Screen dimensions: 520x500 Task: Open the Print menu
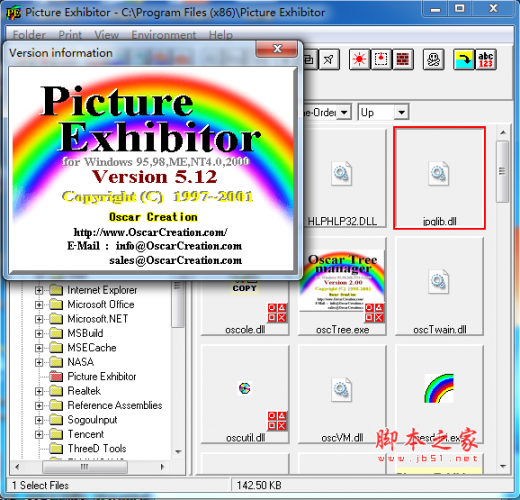click(70, 35)
